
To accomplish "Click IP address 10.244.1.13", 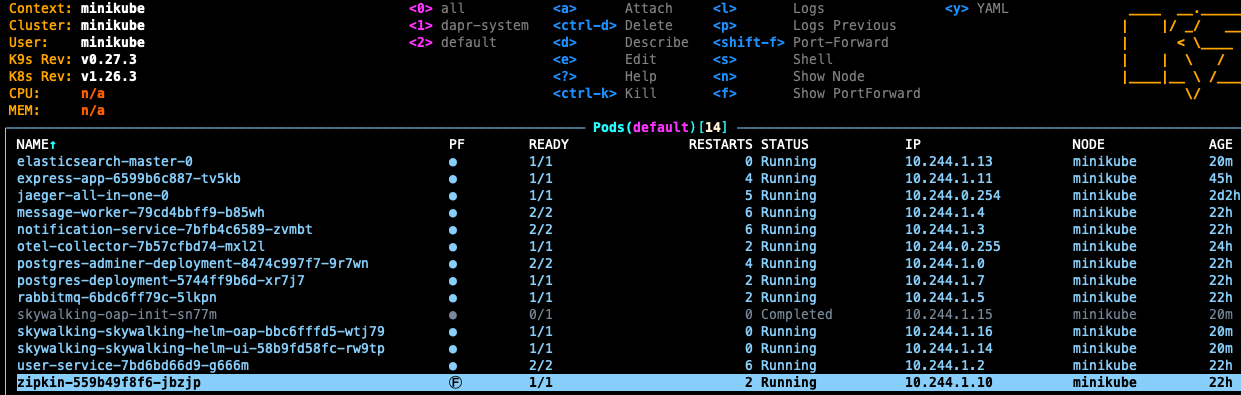I will [949, 162].
